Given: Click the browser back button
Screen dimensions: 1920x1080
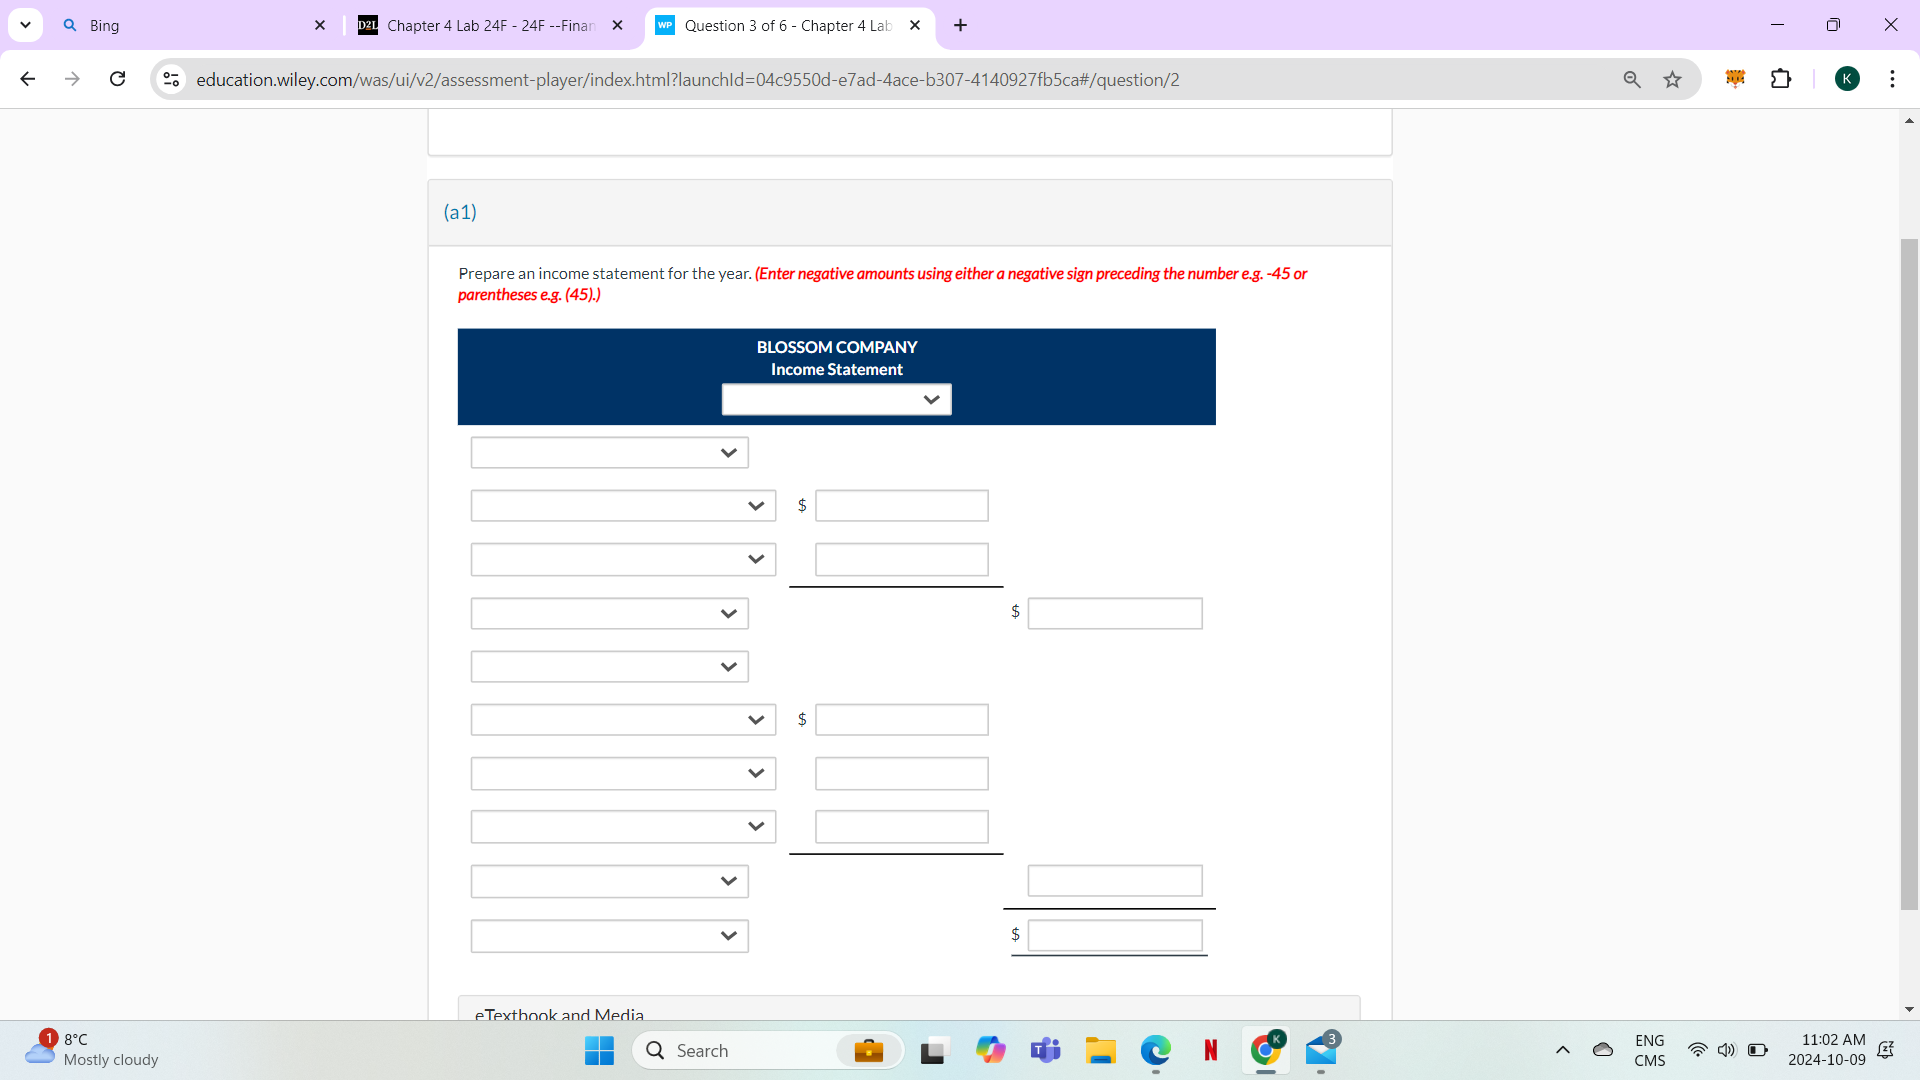Looking at the screenshot, I should click(x=27, y=79).
